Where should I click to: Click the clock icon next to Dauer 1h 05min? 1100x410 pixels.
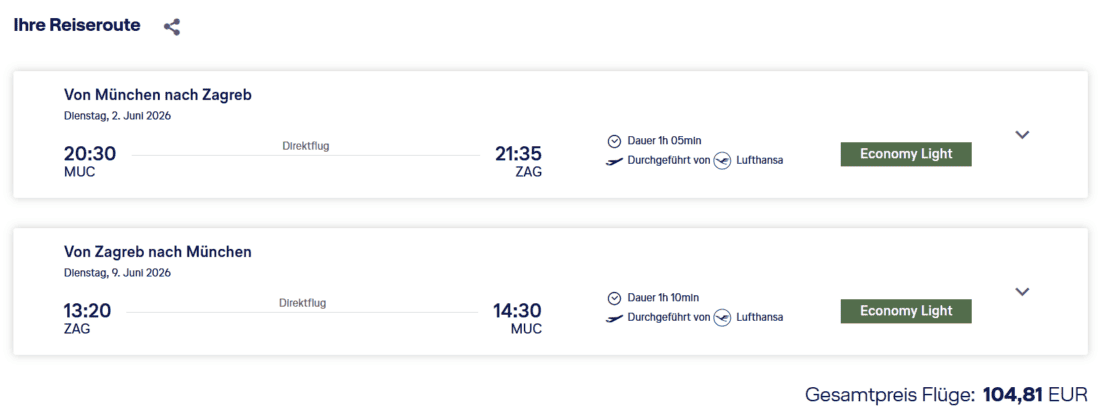[x=614, y=141]
